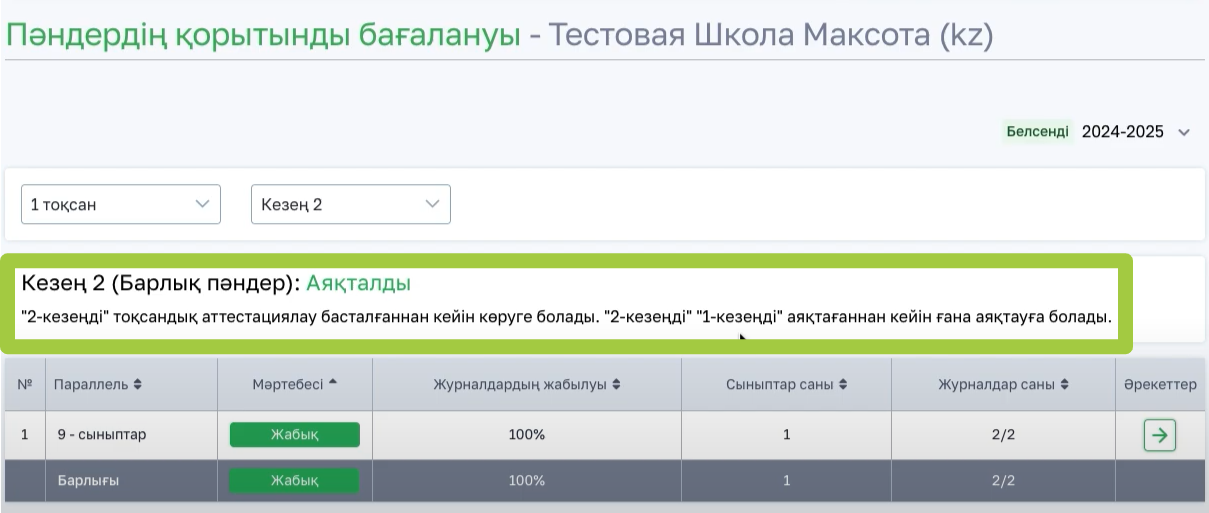Click Жабық status badge in 9 - сыныптар row
The width and height of the screenshot is (1209, 513).
click(x=294, y=435)
